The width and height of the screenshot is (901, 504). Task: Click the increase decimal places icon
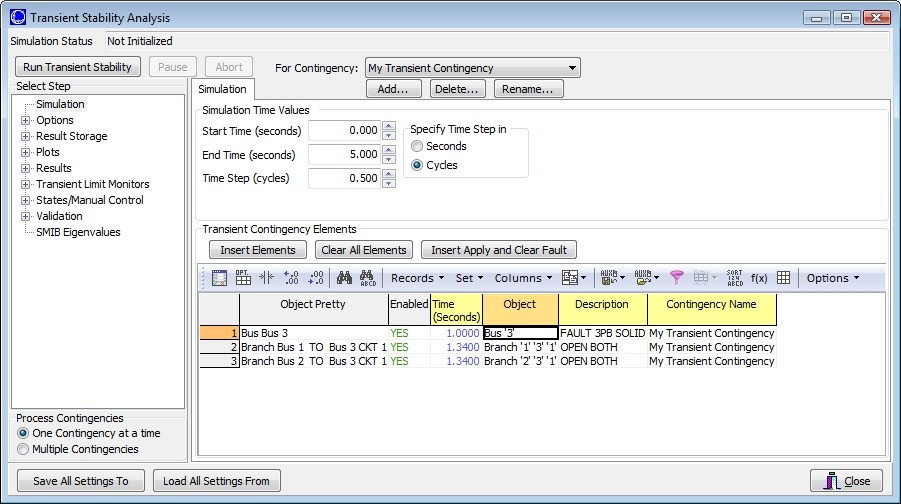(291, 278)
